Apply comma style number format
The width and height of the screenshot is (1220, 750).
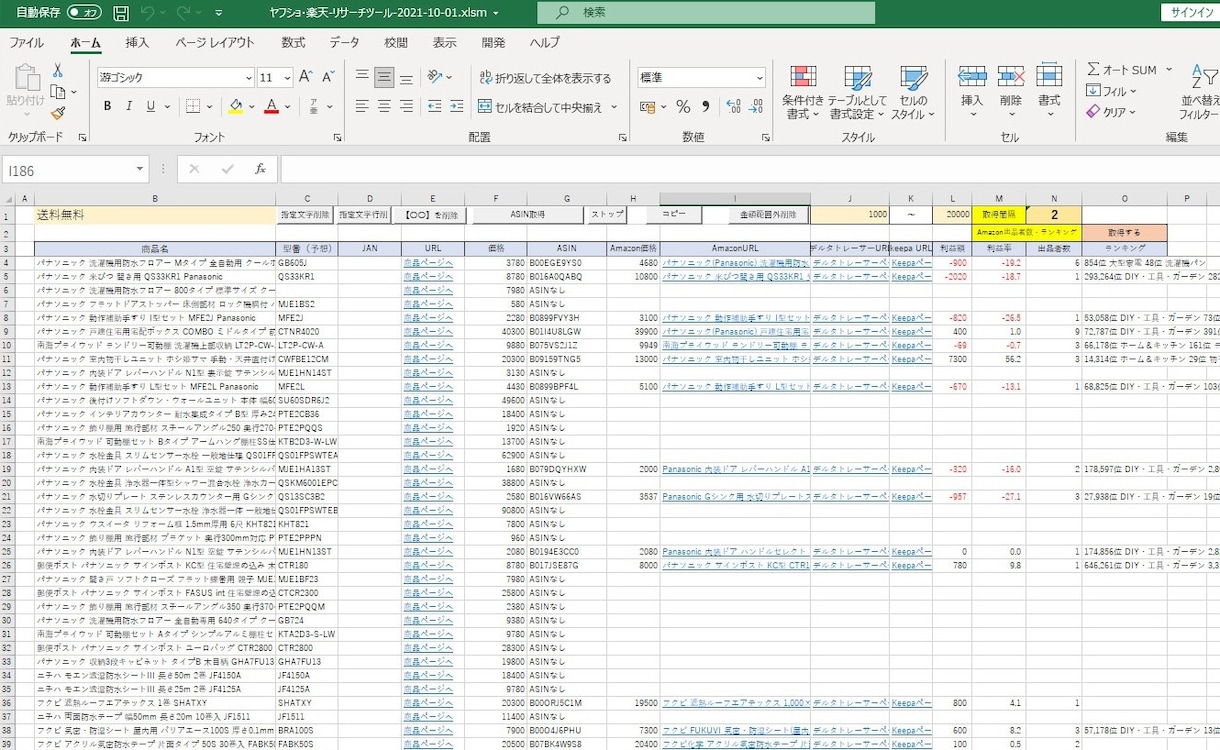click(705, 106)
